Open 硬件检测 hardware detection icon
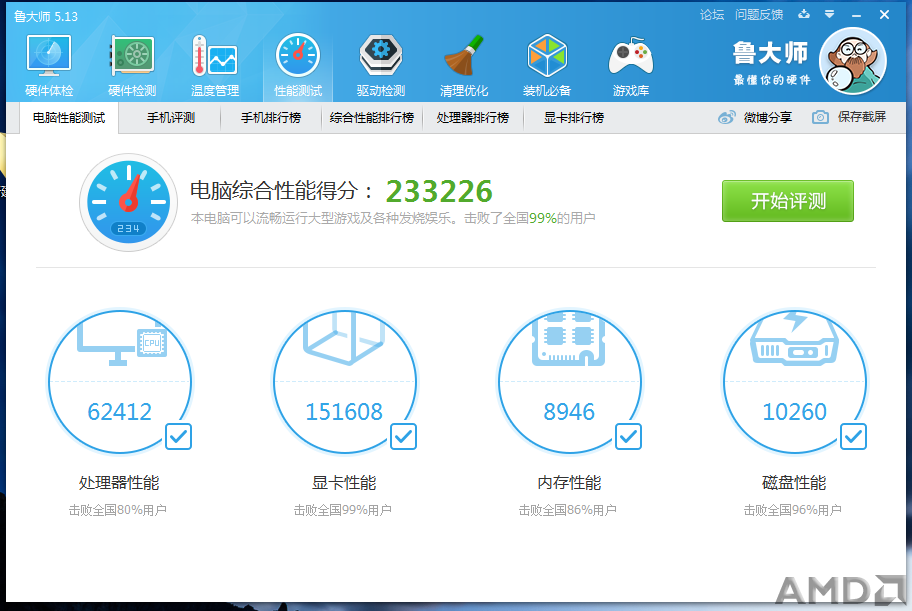The image size is (912, 611). [x=132, y=56]
